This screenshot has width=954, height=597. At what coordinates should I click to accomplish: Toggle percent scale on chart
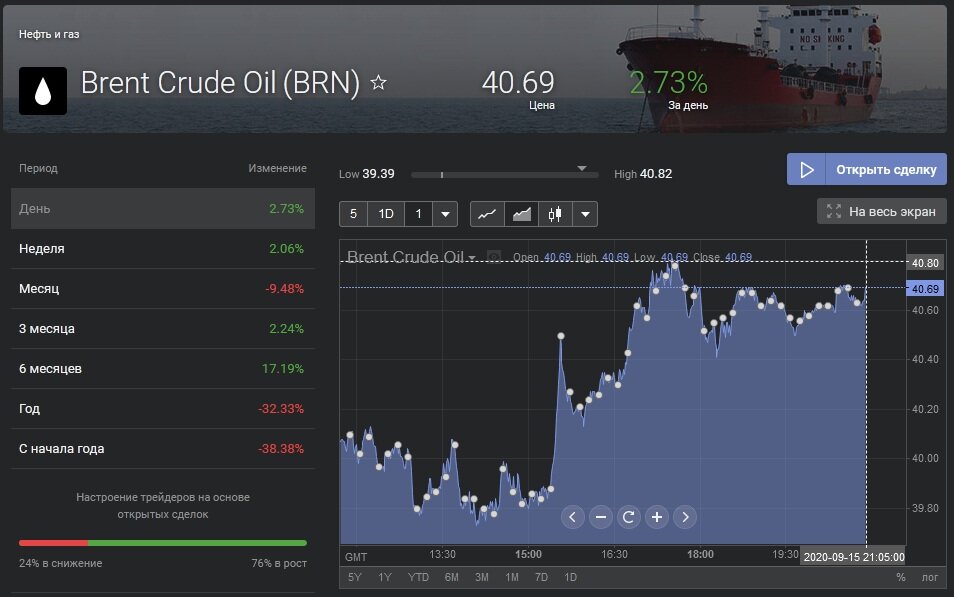(x=900, y=578)
